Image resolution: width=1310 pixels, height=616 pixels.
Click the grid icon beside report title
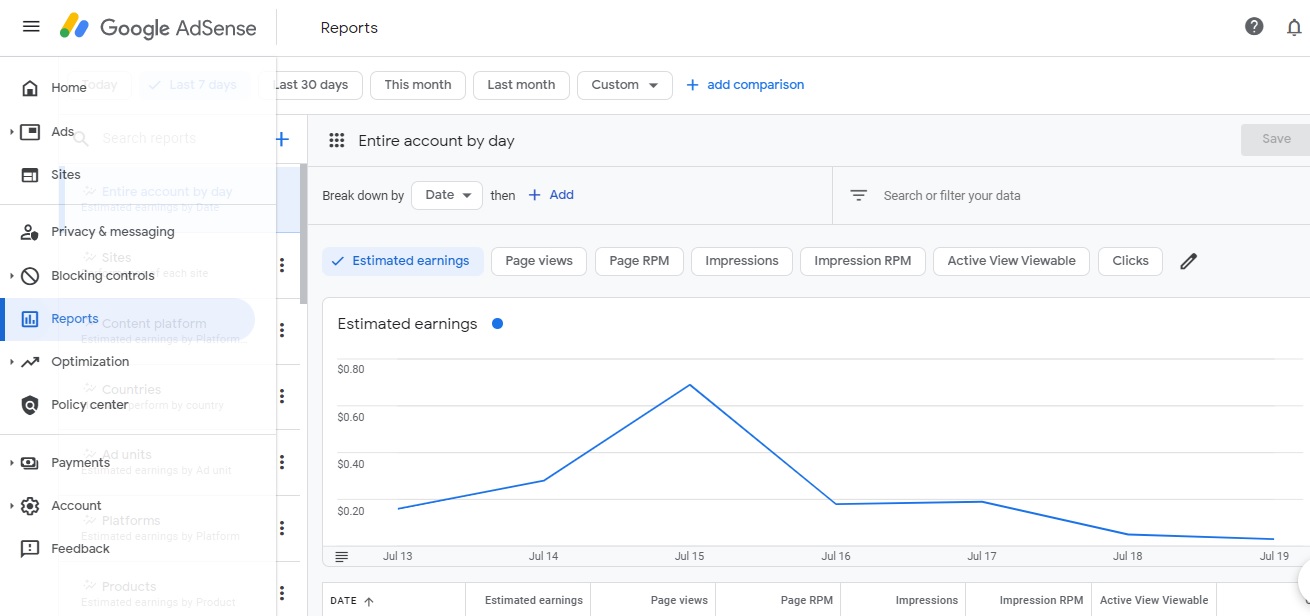click(337, 141)
